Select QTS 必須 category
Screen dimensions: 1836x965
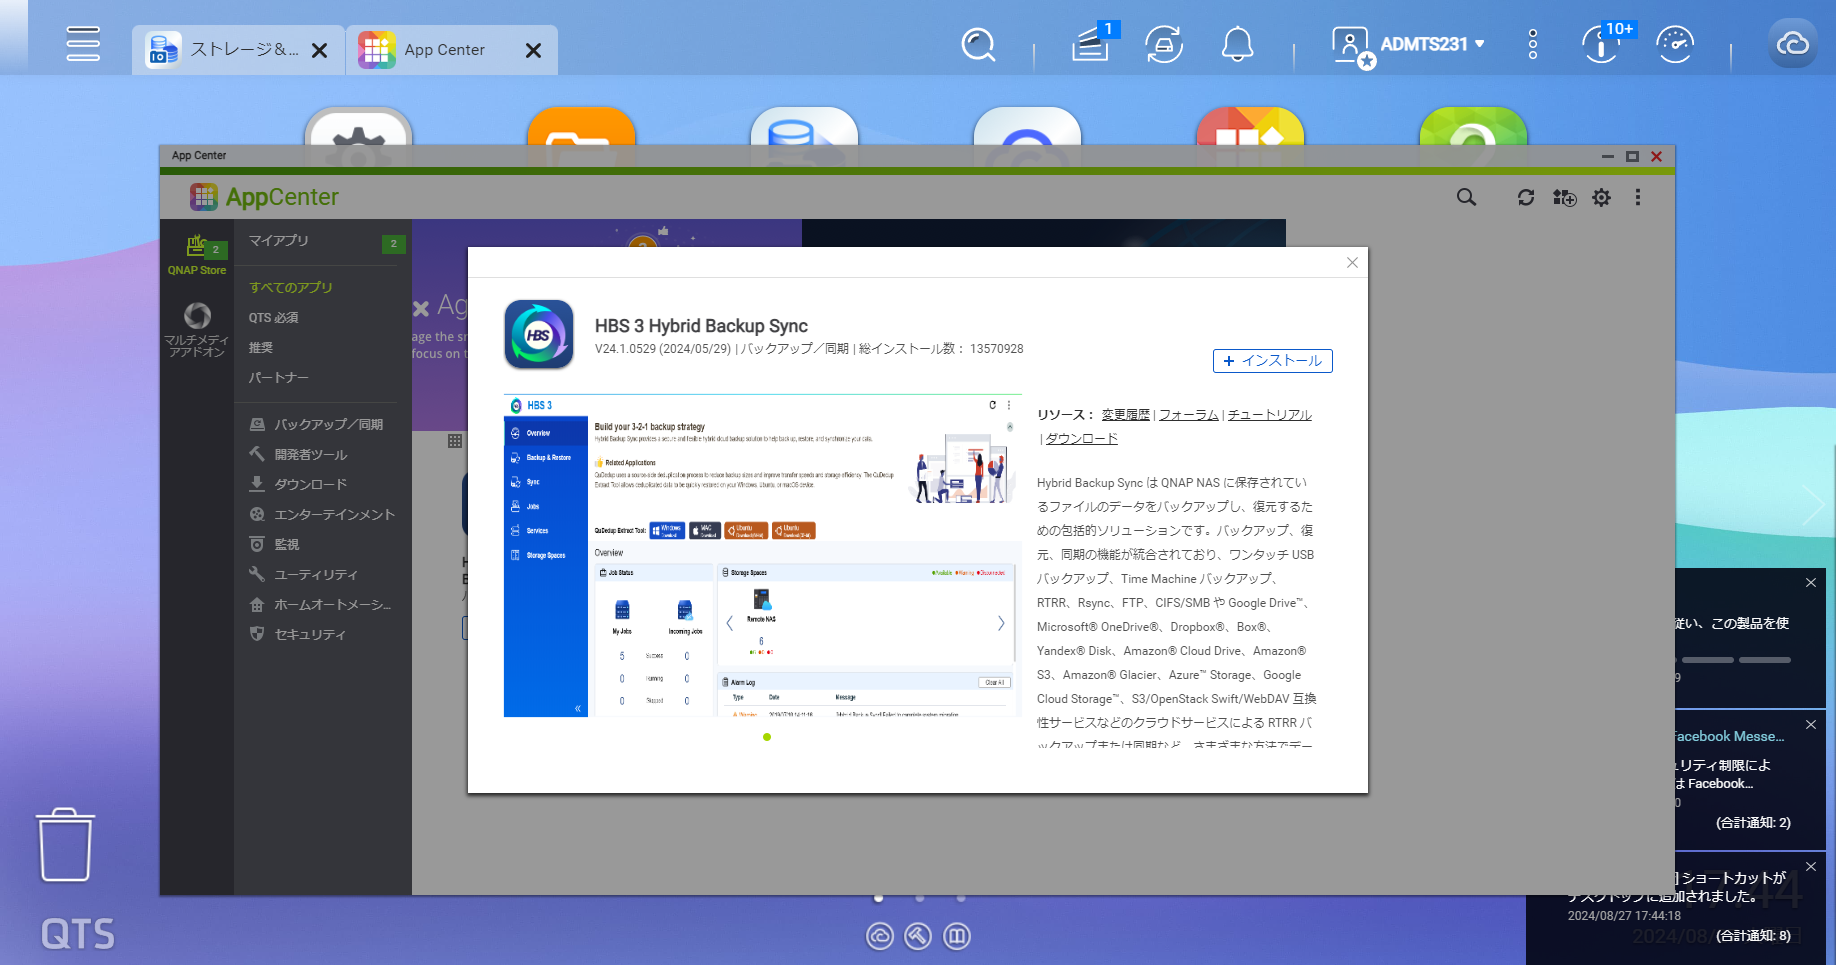pyautogui.click(x=274, y=317)
